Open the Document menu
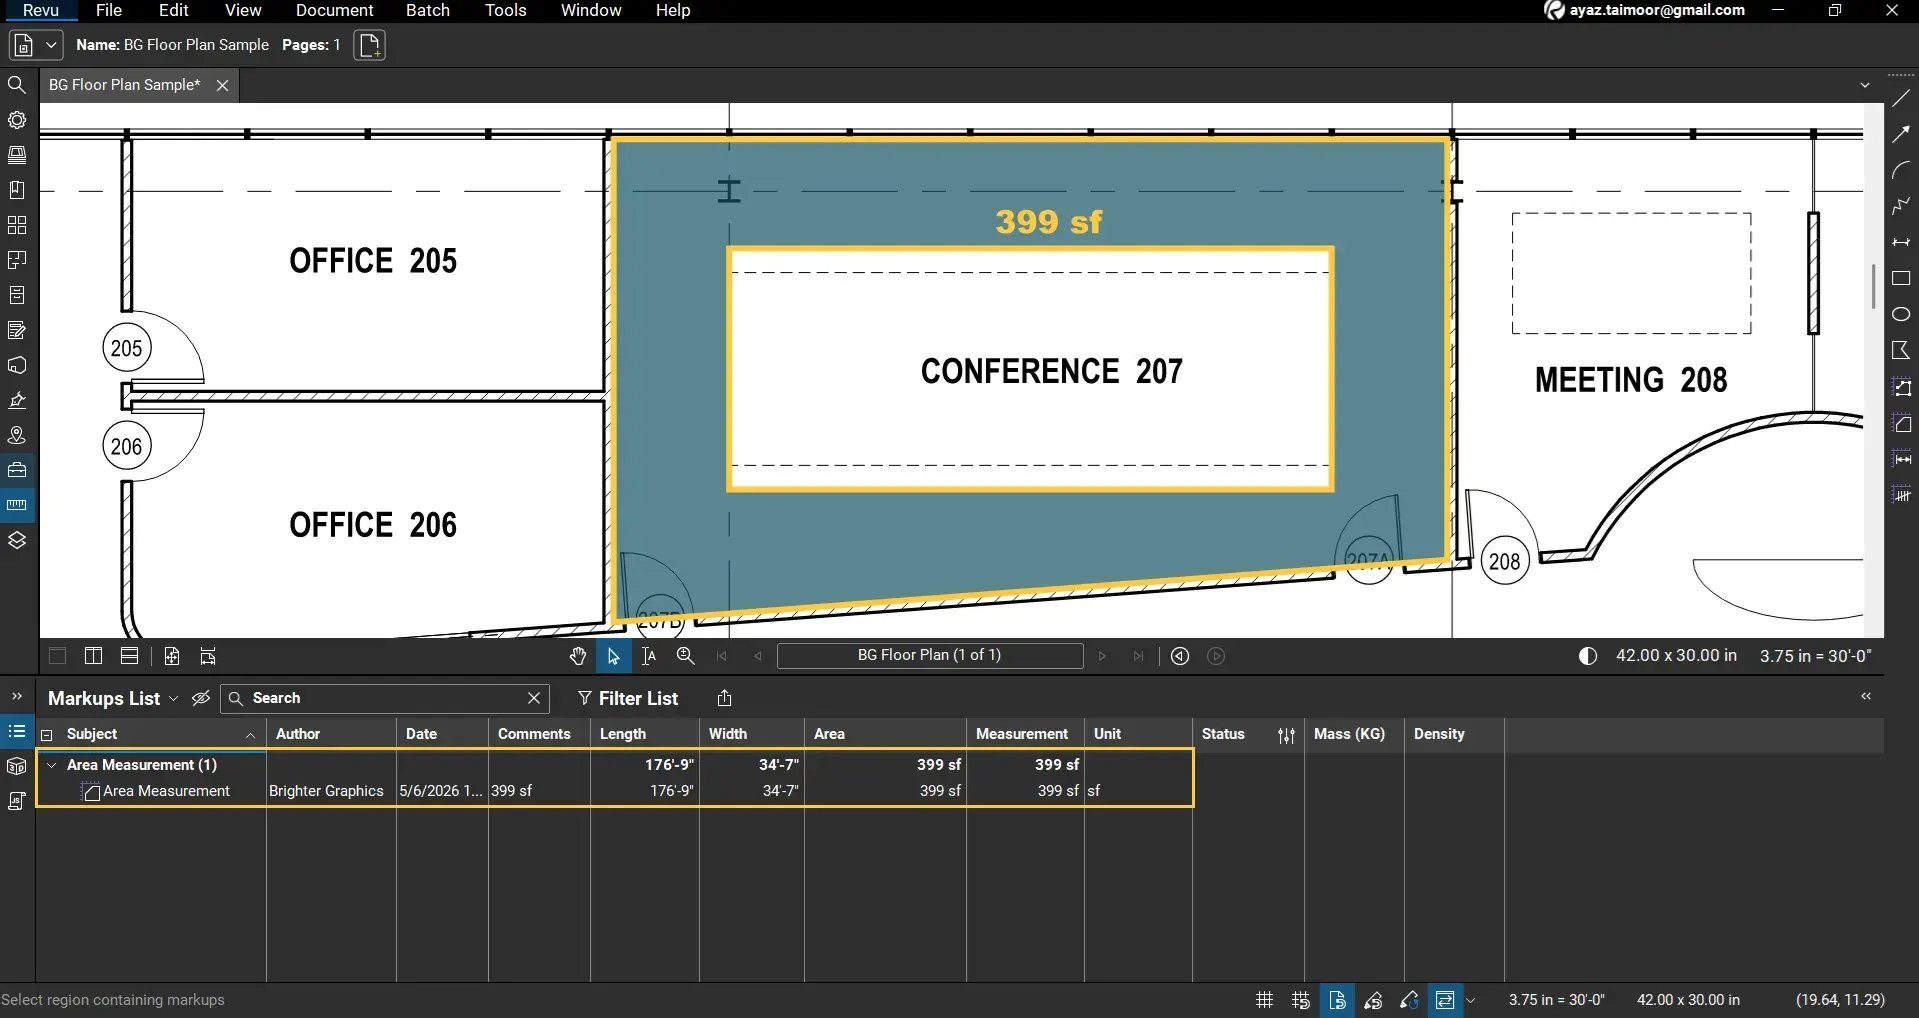 334,10
